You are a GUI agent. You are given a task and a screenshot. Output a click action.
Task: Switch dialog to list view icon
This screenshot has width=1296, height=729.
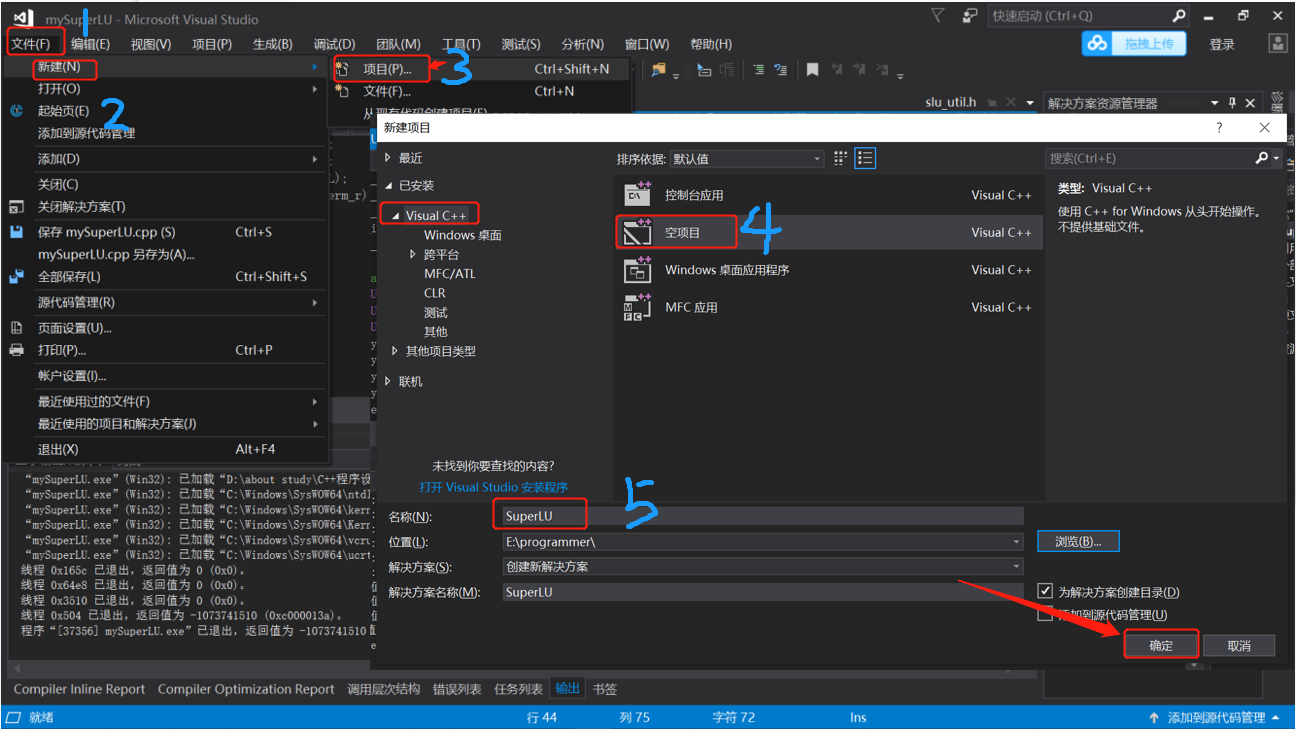pyautogui.click(x=865, y=158)
